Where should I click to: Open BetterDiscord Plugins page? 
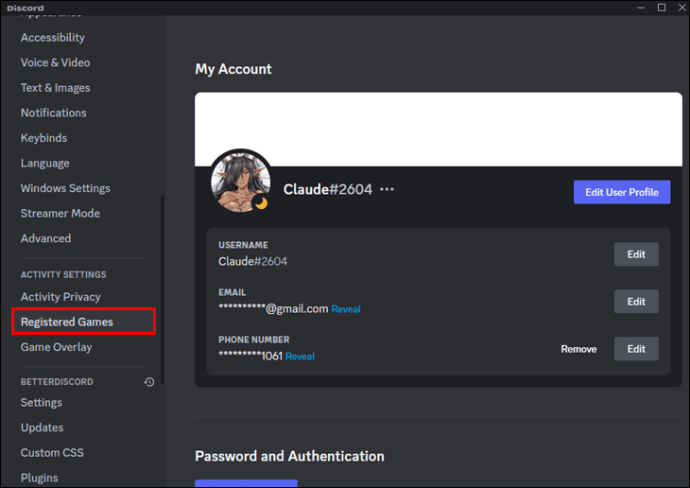39,478
